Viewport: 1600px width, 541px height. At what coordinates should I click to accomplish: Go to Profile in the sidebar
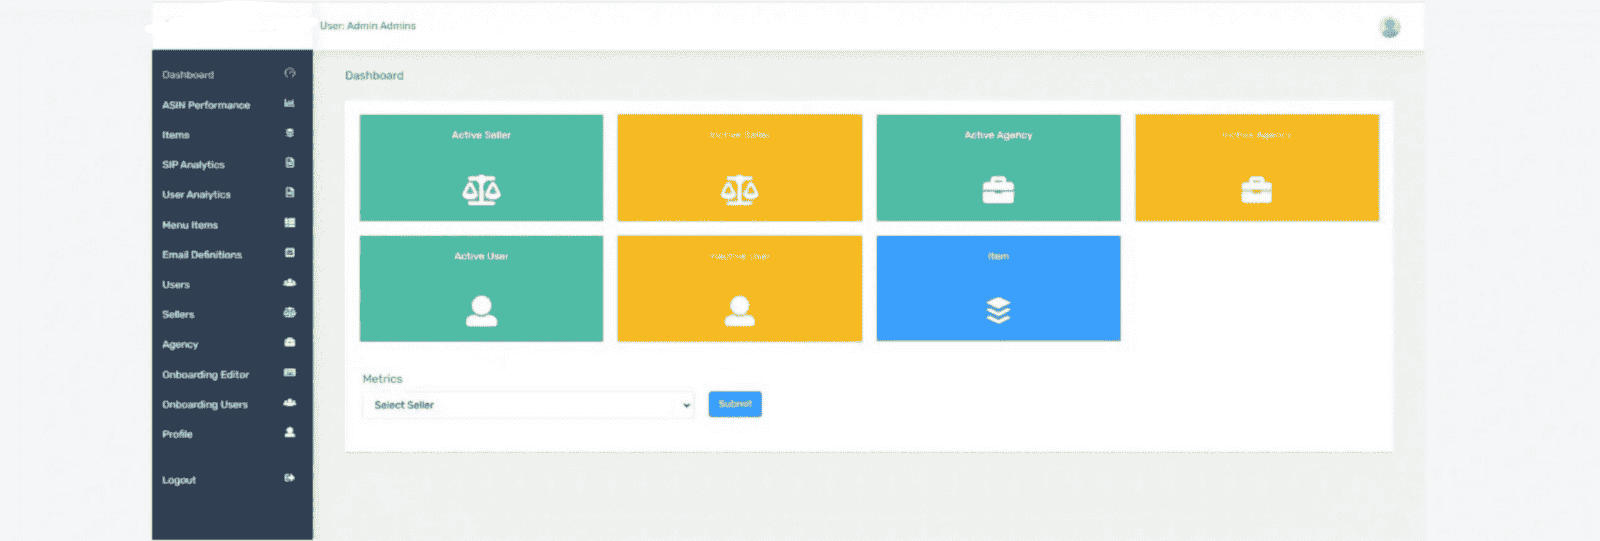coord(177,434)
